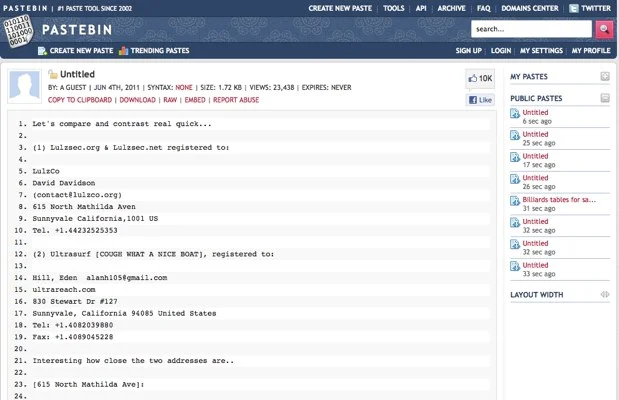Viewport: 619px width, 400px height.
Task: Click line "Interesting how close the two addresses are.."
Action: pos(133,361)
